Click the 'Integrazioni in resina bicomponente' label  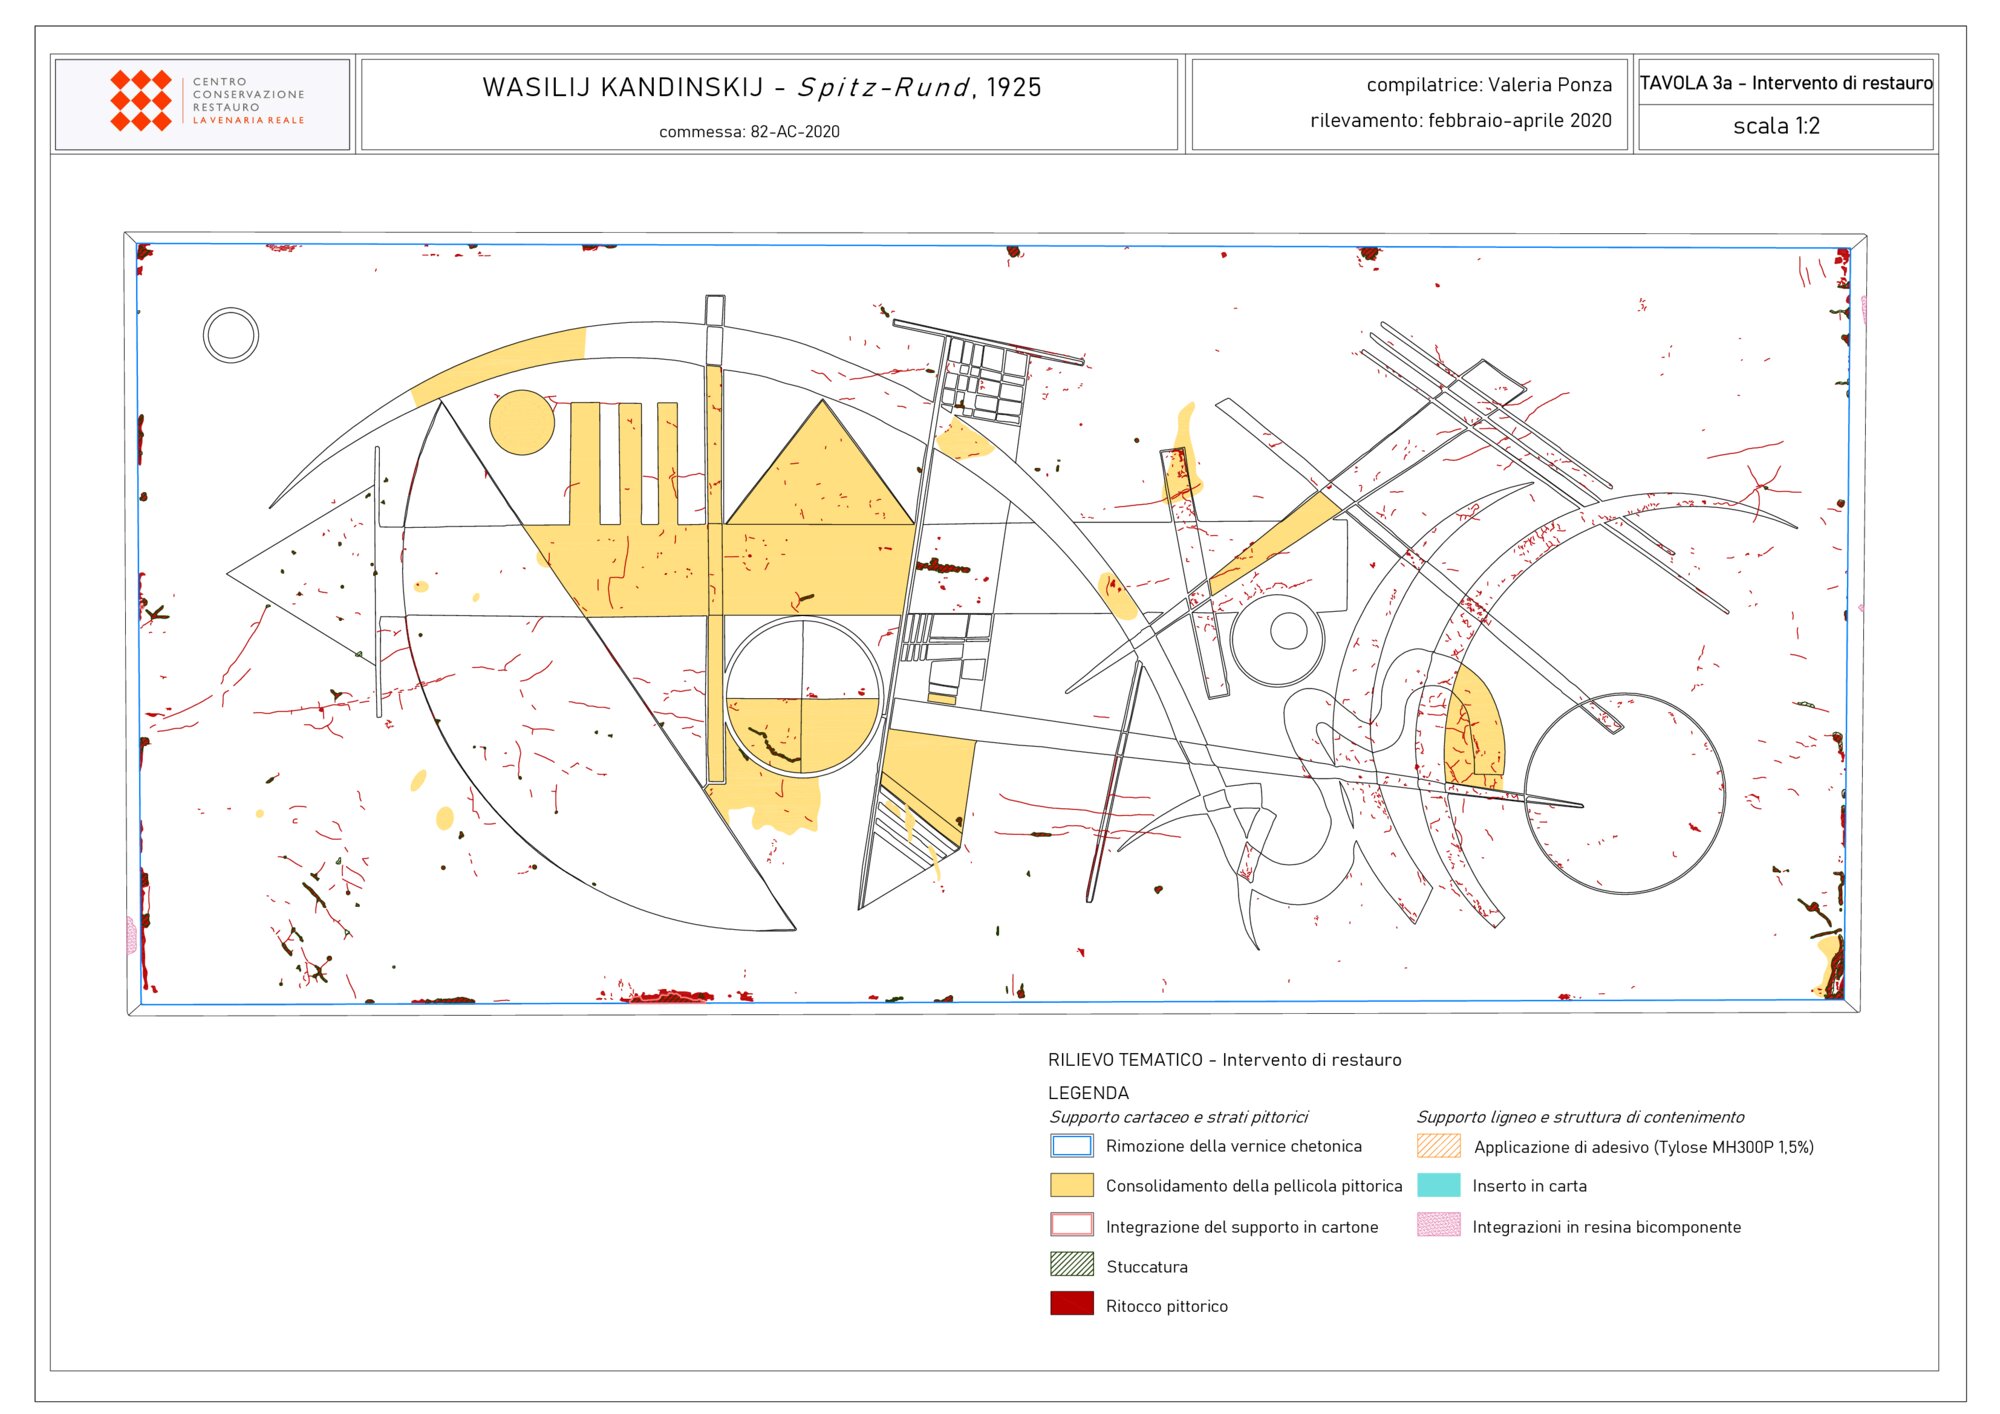coord(1606,1227)
